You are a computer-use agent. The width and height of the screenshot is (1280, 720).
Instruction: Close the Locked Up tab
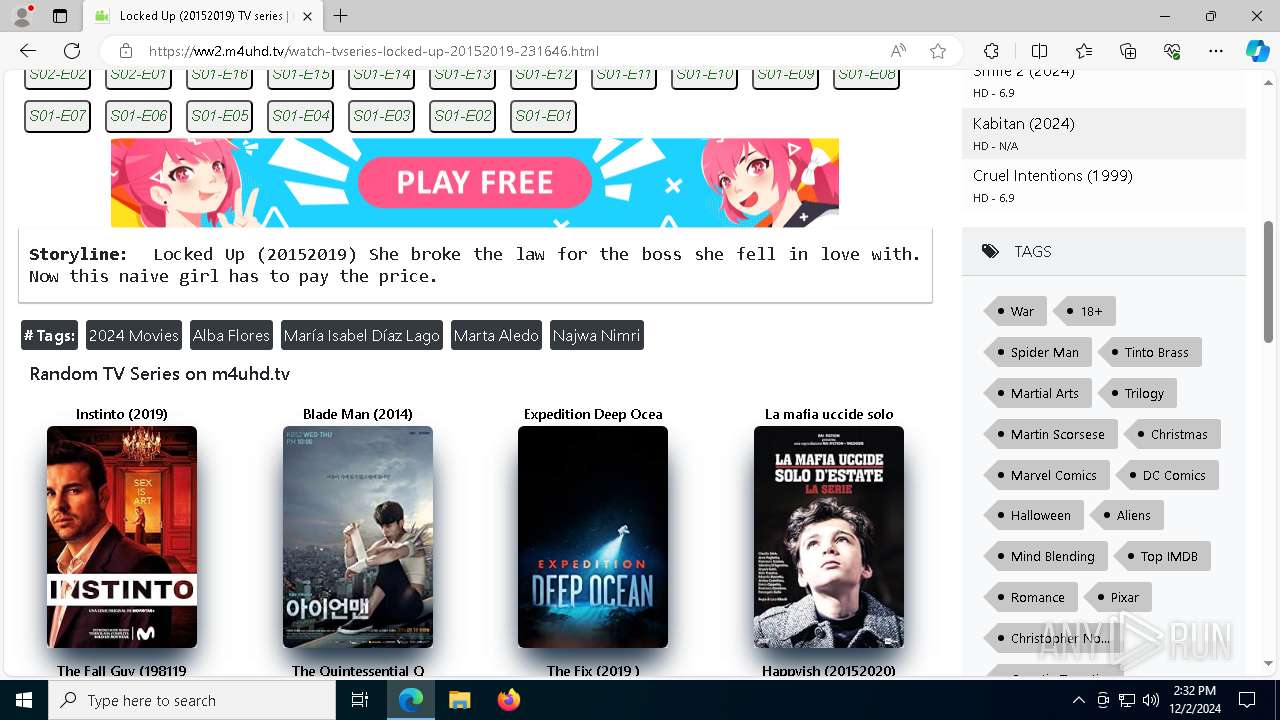308,16
